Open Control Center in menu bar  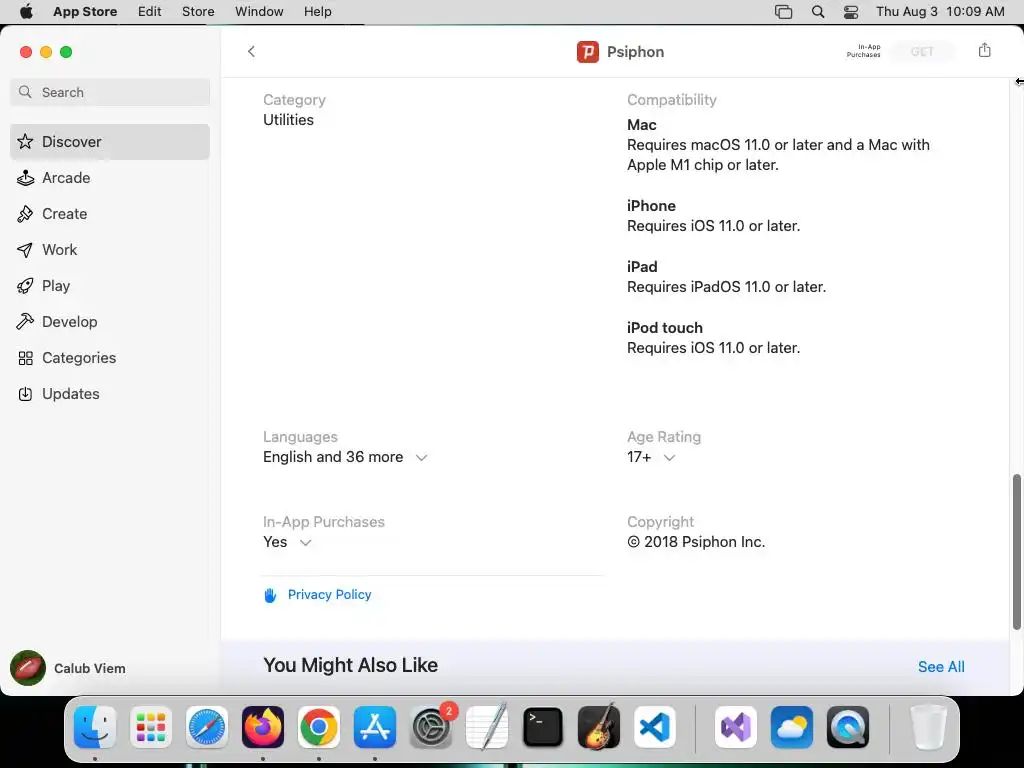tap(851, 12)
